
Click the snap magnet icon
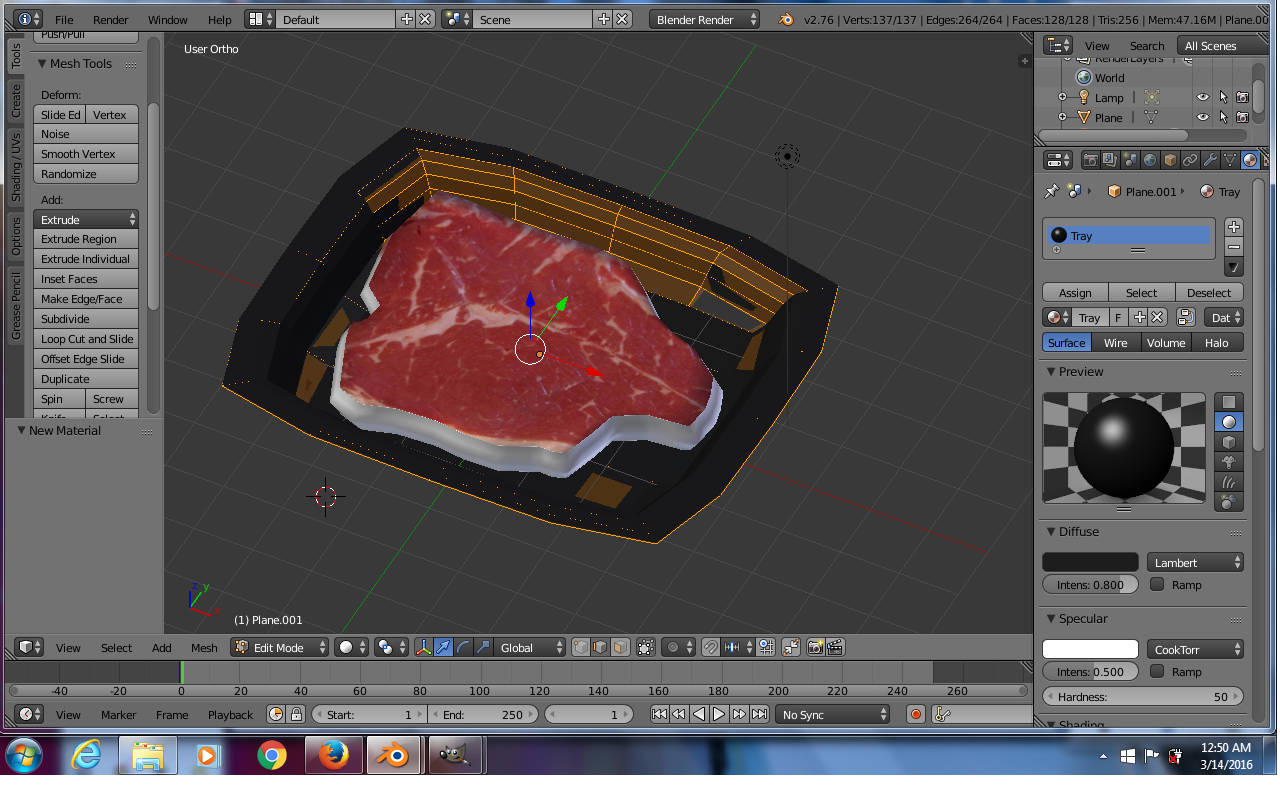pos(711,648)
